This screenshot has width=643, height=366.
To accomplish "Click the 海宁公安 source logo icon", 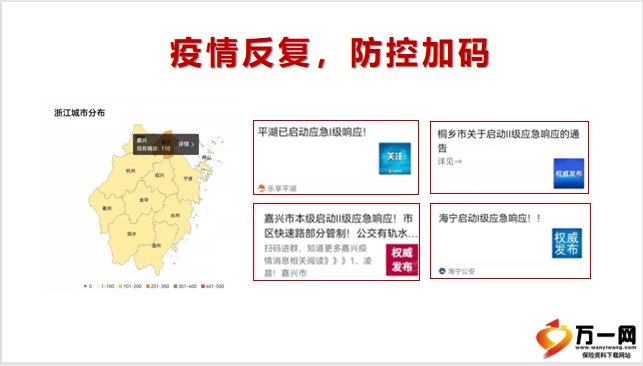I will click(x=442, y=271).
